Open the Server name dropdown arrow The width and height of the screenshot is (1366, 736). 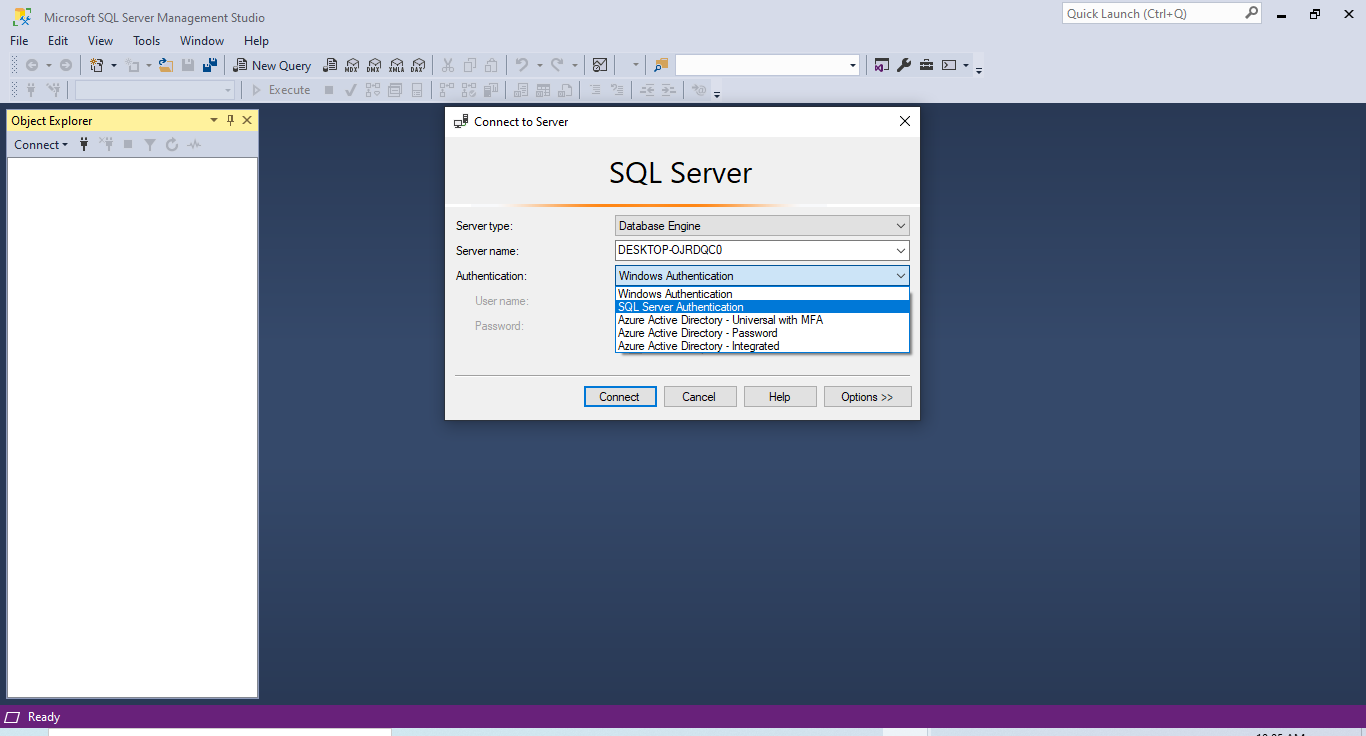901,251
